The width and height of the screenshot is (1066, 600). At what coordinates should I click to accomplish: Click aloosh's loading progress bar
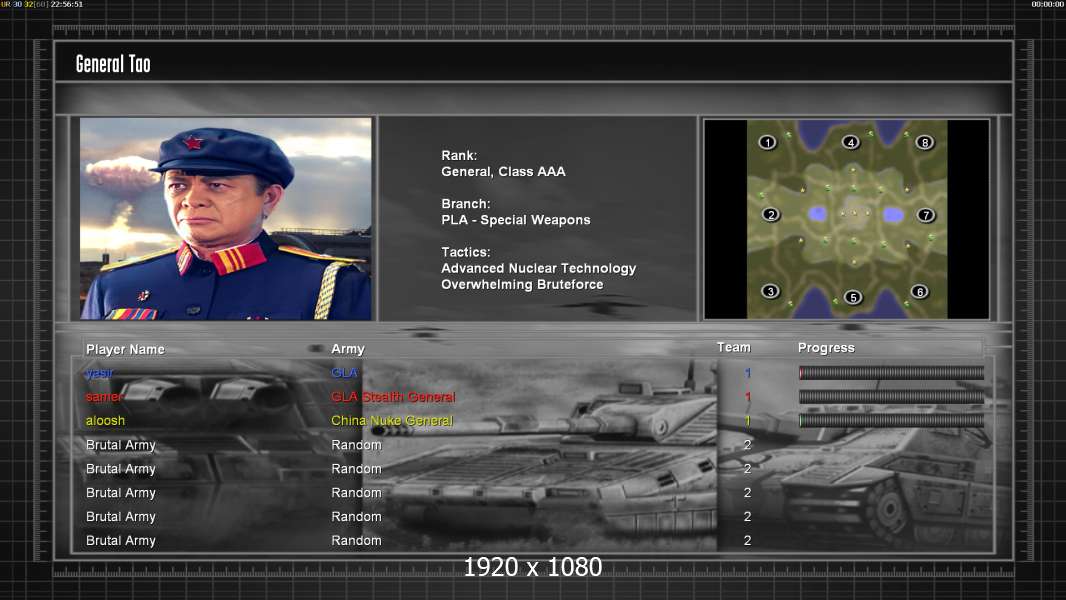(x=891, y=421)
